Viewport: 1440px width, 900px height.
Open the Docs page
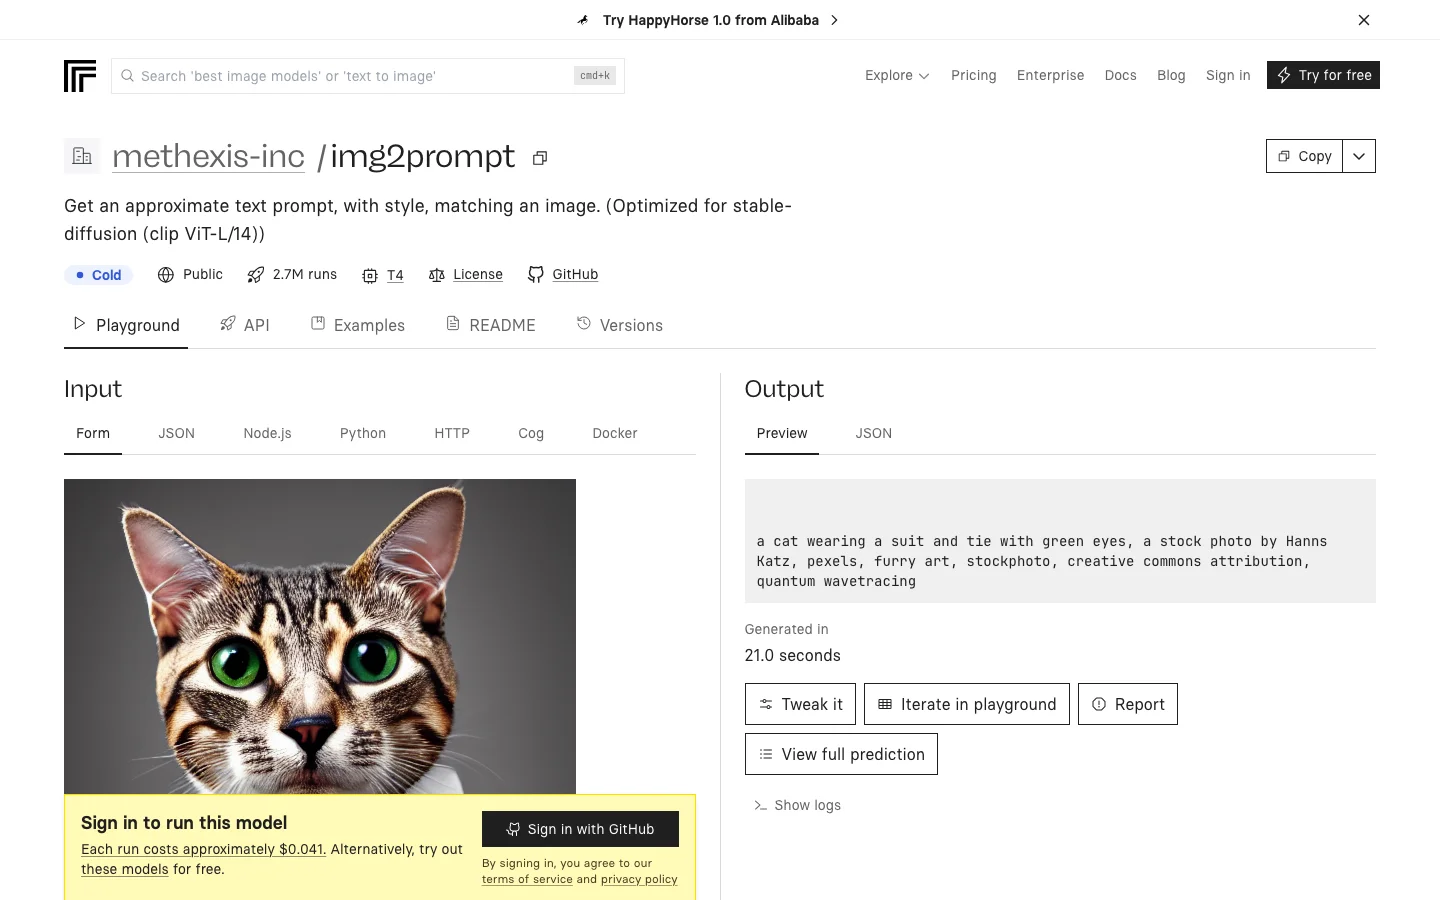1120,75
